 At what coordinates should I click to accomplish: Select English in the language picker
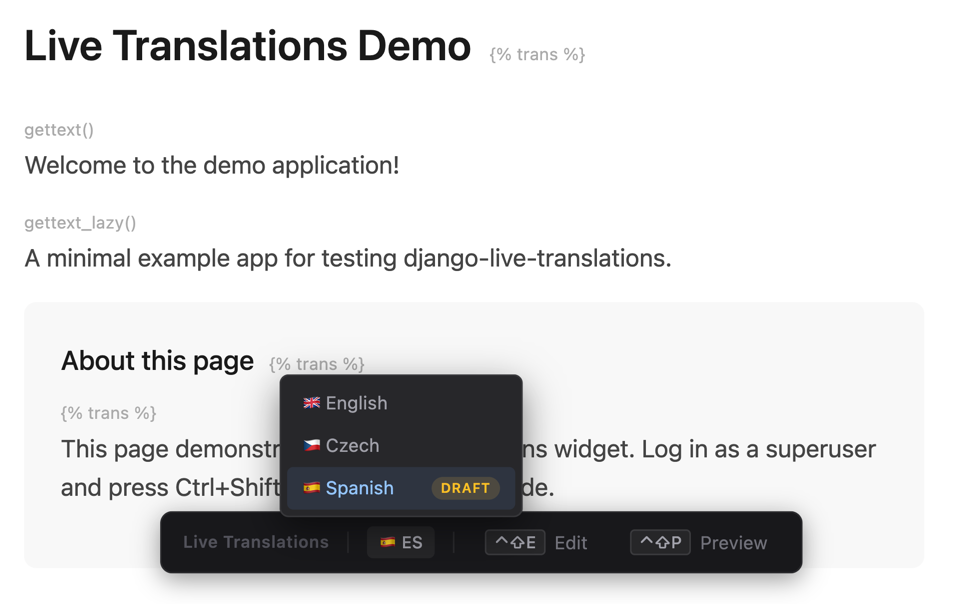[x=355, y=403]
